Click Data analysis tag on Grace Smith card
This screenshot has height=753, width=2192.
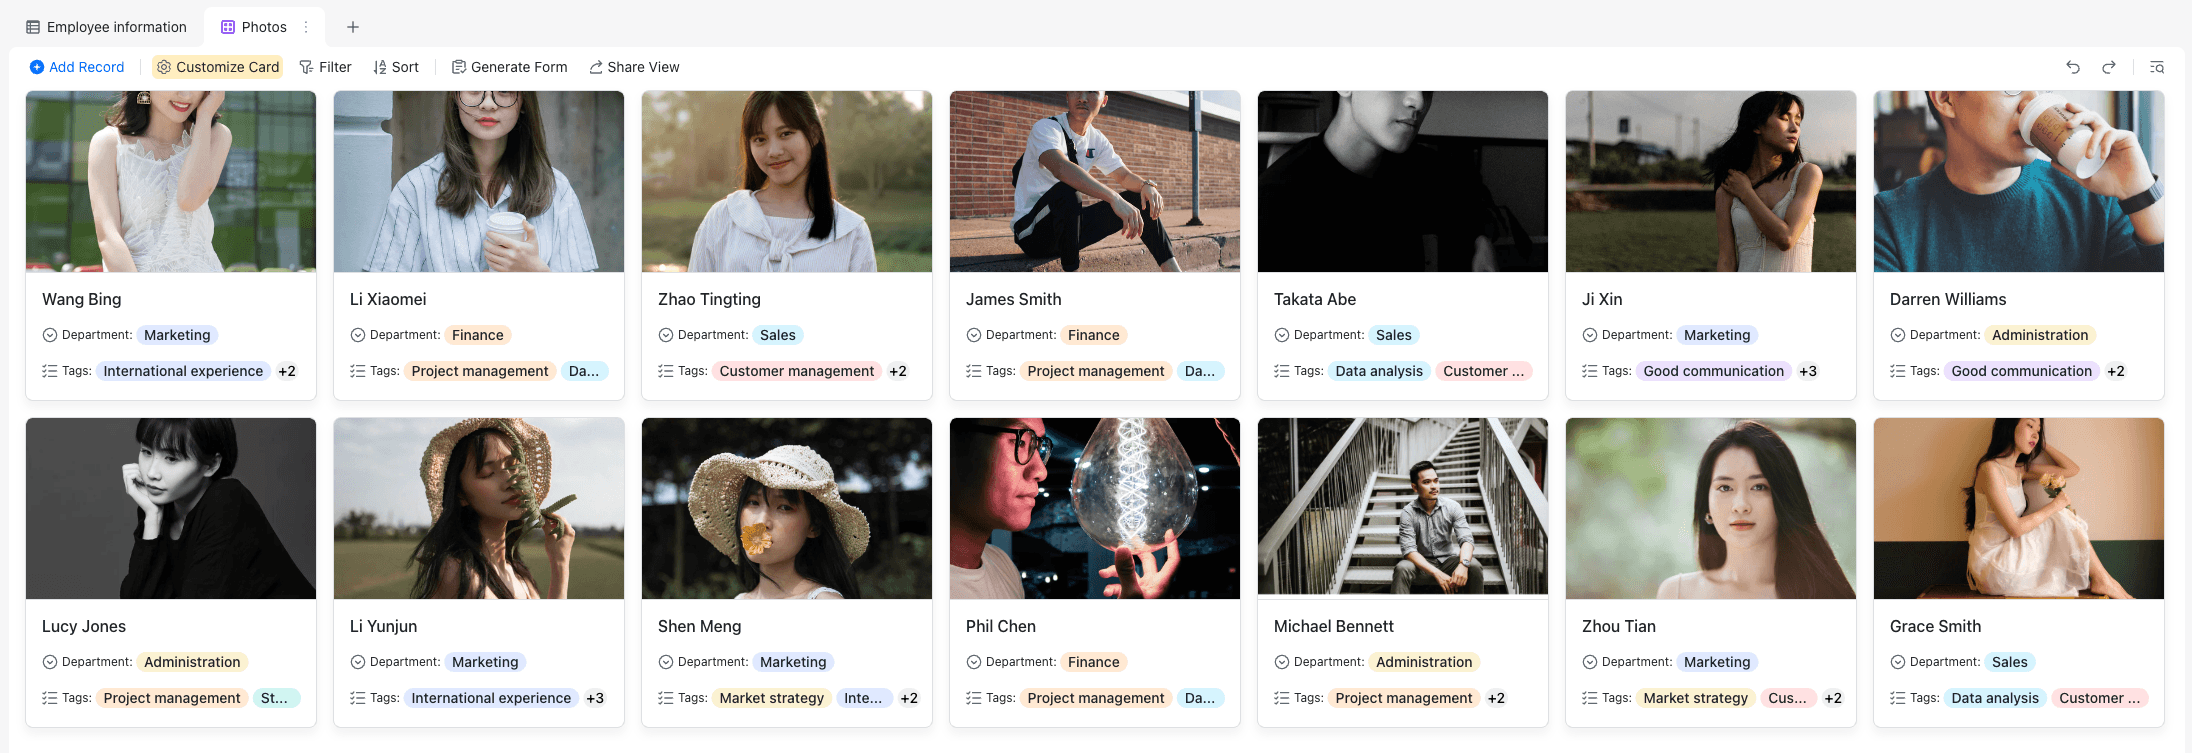tap(1995, 698)
